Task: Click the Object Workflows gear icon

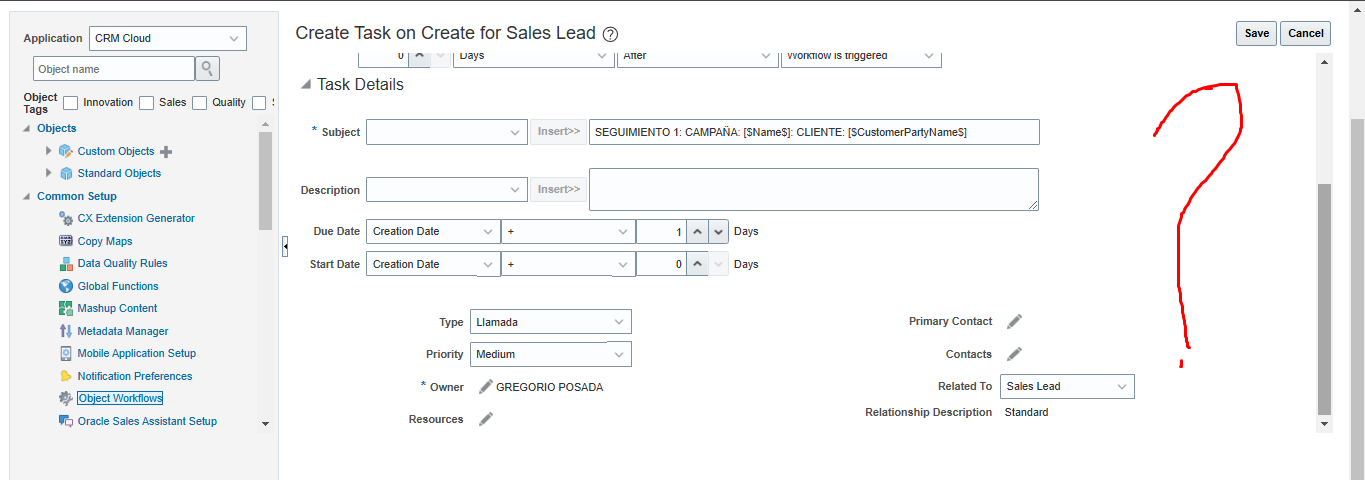Action: 66,398
